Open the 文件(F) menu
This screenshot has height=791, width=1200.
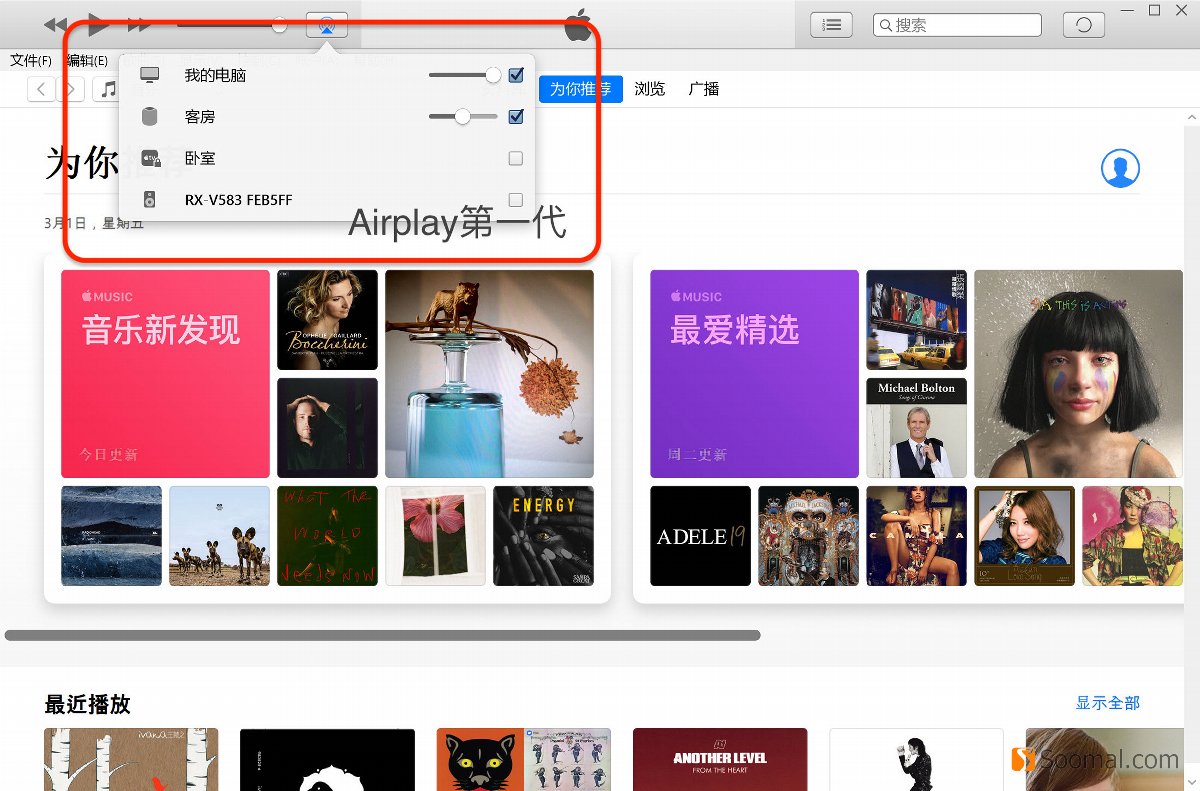click(x=31, y=60)
